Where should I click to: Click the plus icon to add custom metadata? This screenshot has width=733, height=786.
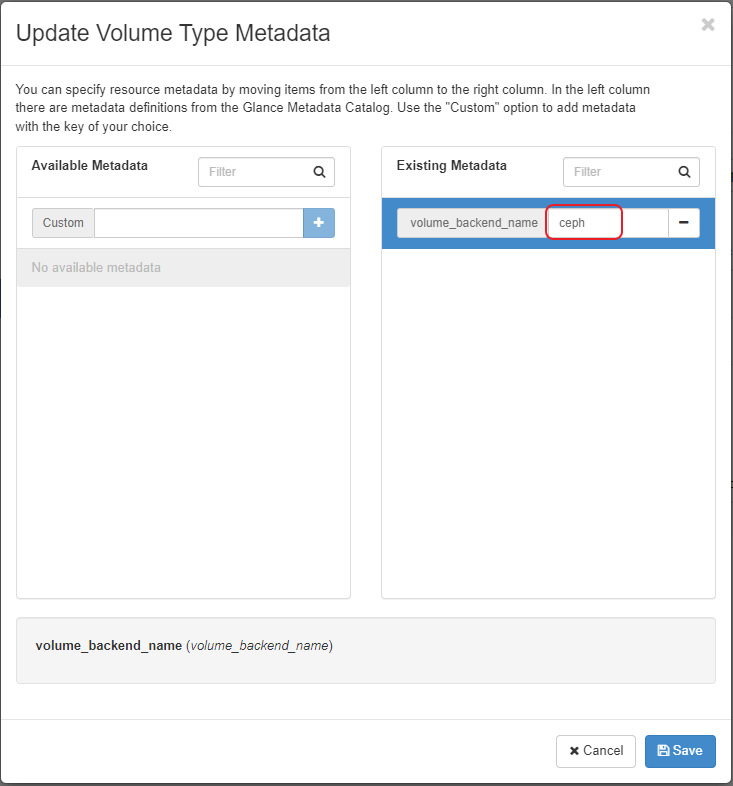click(319, 223)
